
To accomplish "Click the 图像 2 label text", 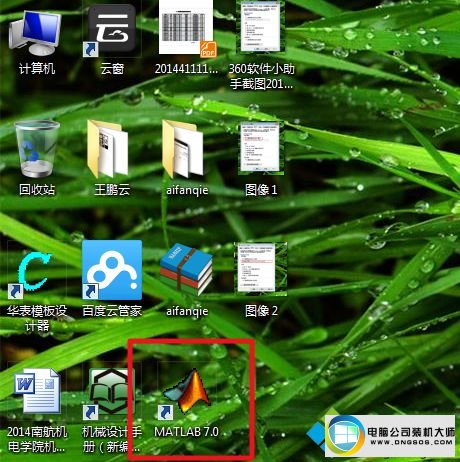I will (x=261, y=311).
